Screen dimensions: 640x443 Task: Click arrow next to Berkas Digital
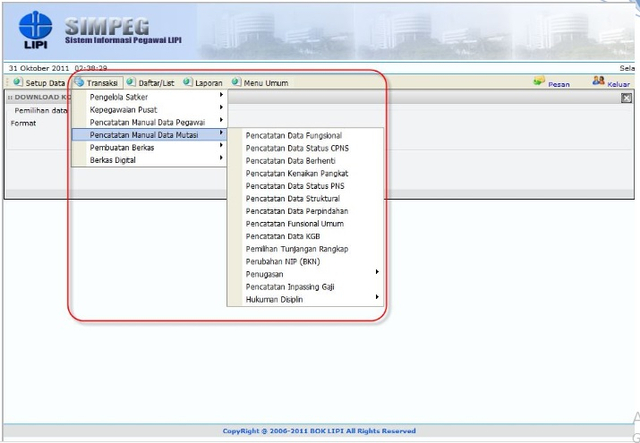(221, 158)
